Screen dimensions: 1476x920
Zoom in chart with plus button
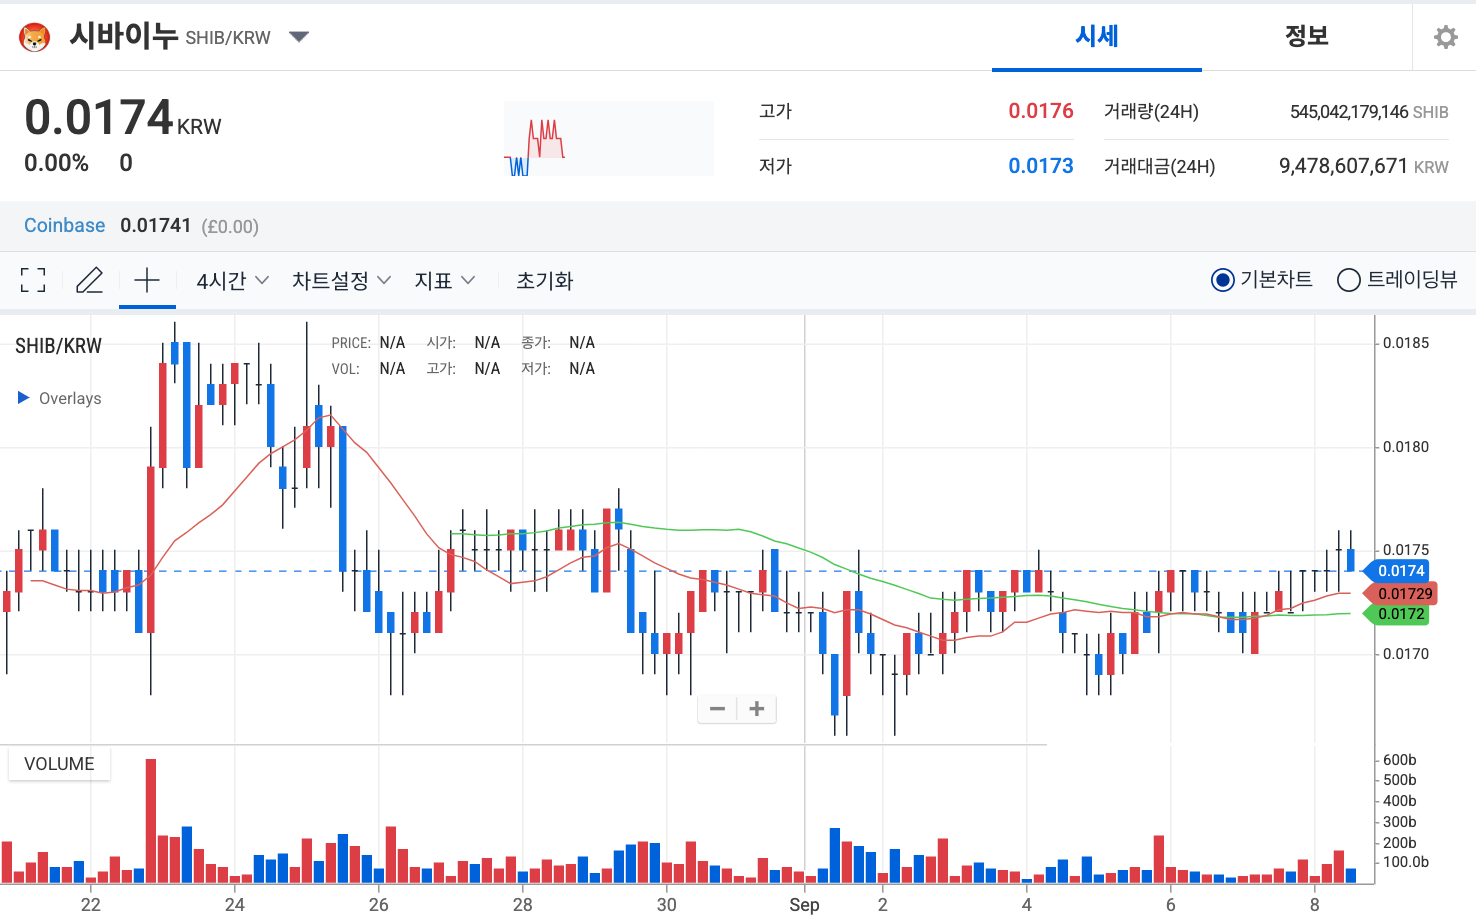(x=757, y=709)
